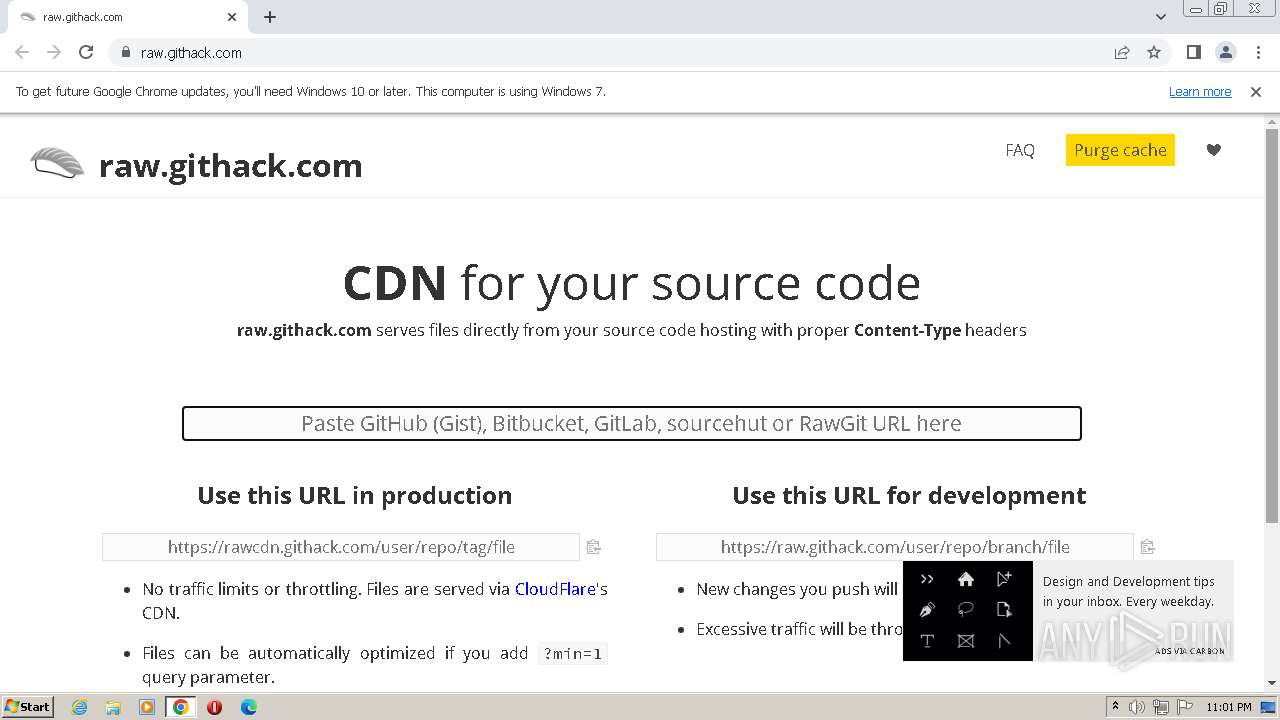Select the development raw.githack.com URL field
Viewport: 1280px width, 720px height.
[895, 547]
